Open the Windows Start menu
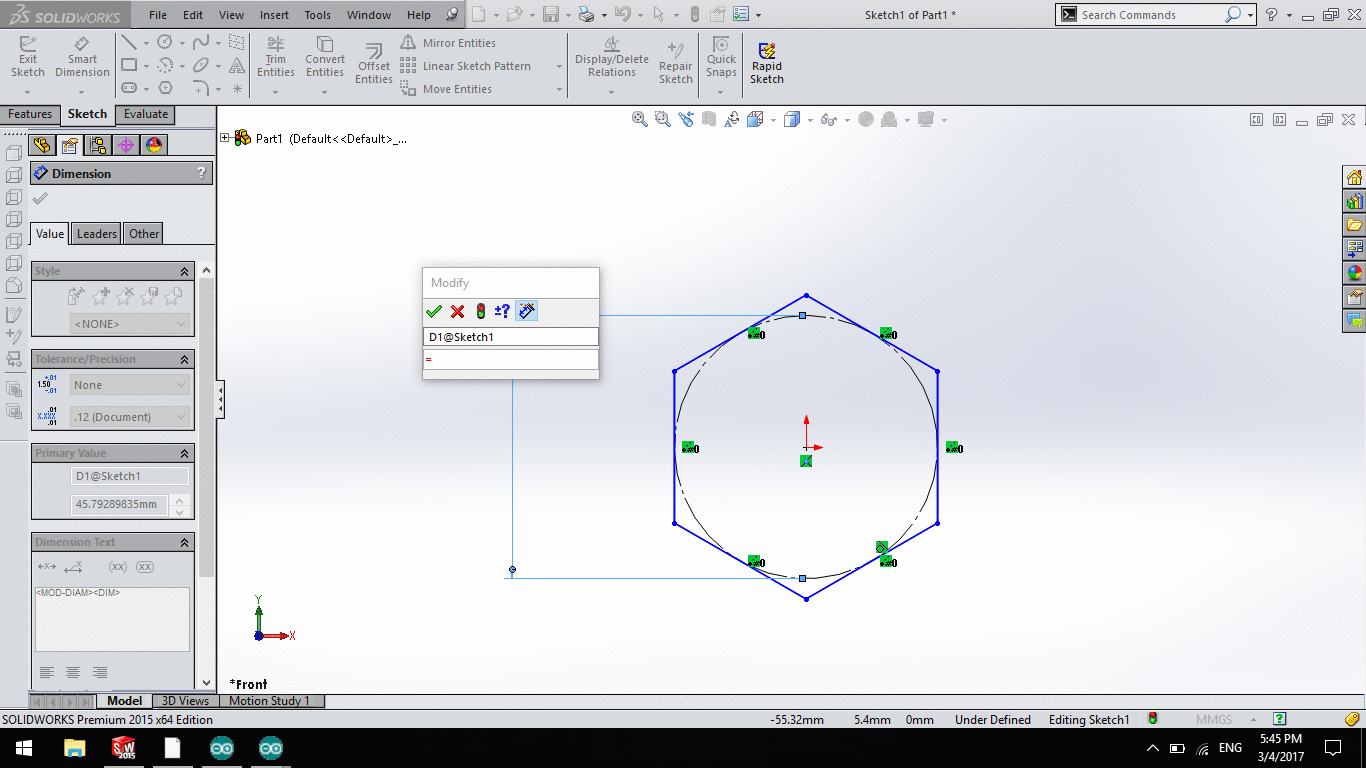Image resolution: width=1366 pixels, height=768 pixels. point(24,748)
